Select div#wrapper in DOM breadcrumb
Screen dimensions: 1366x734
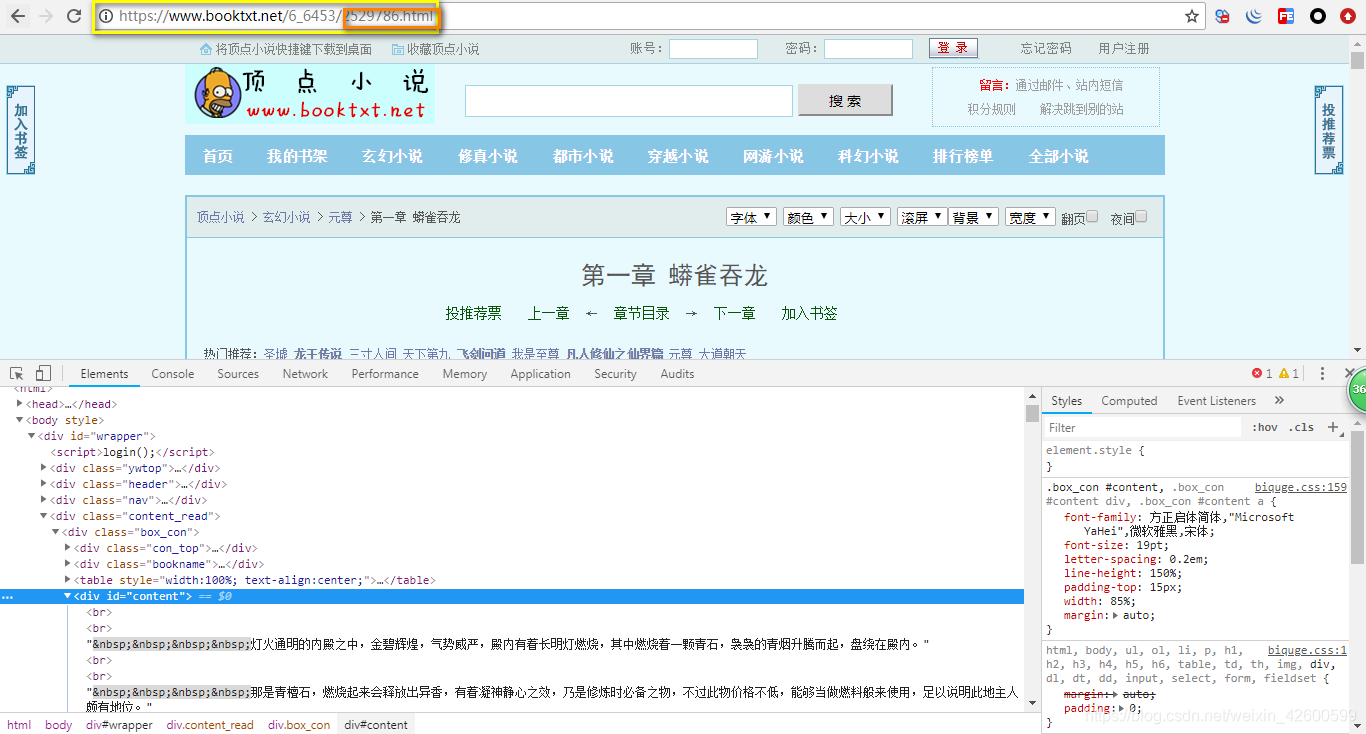click(119, 725)
